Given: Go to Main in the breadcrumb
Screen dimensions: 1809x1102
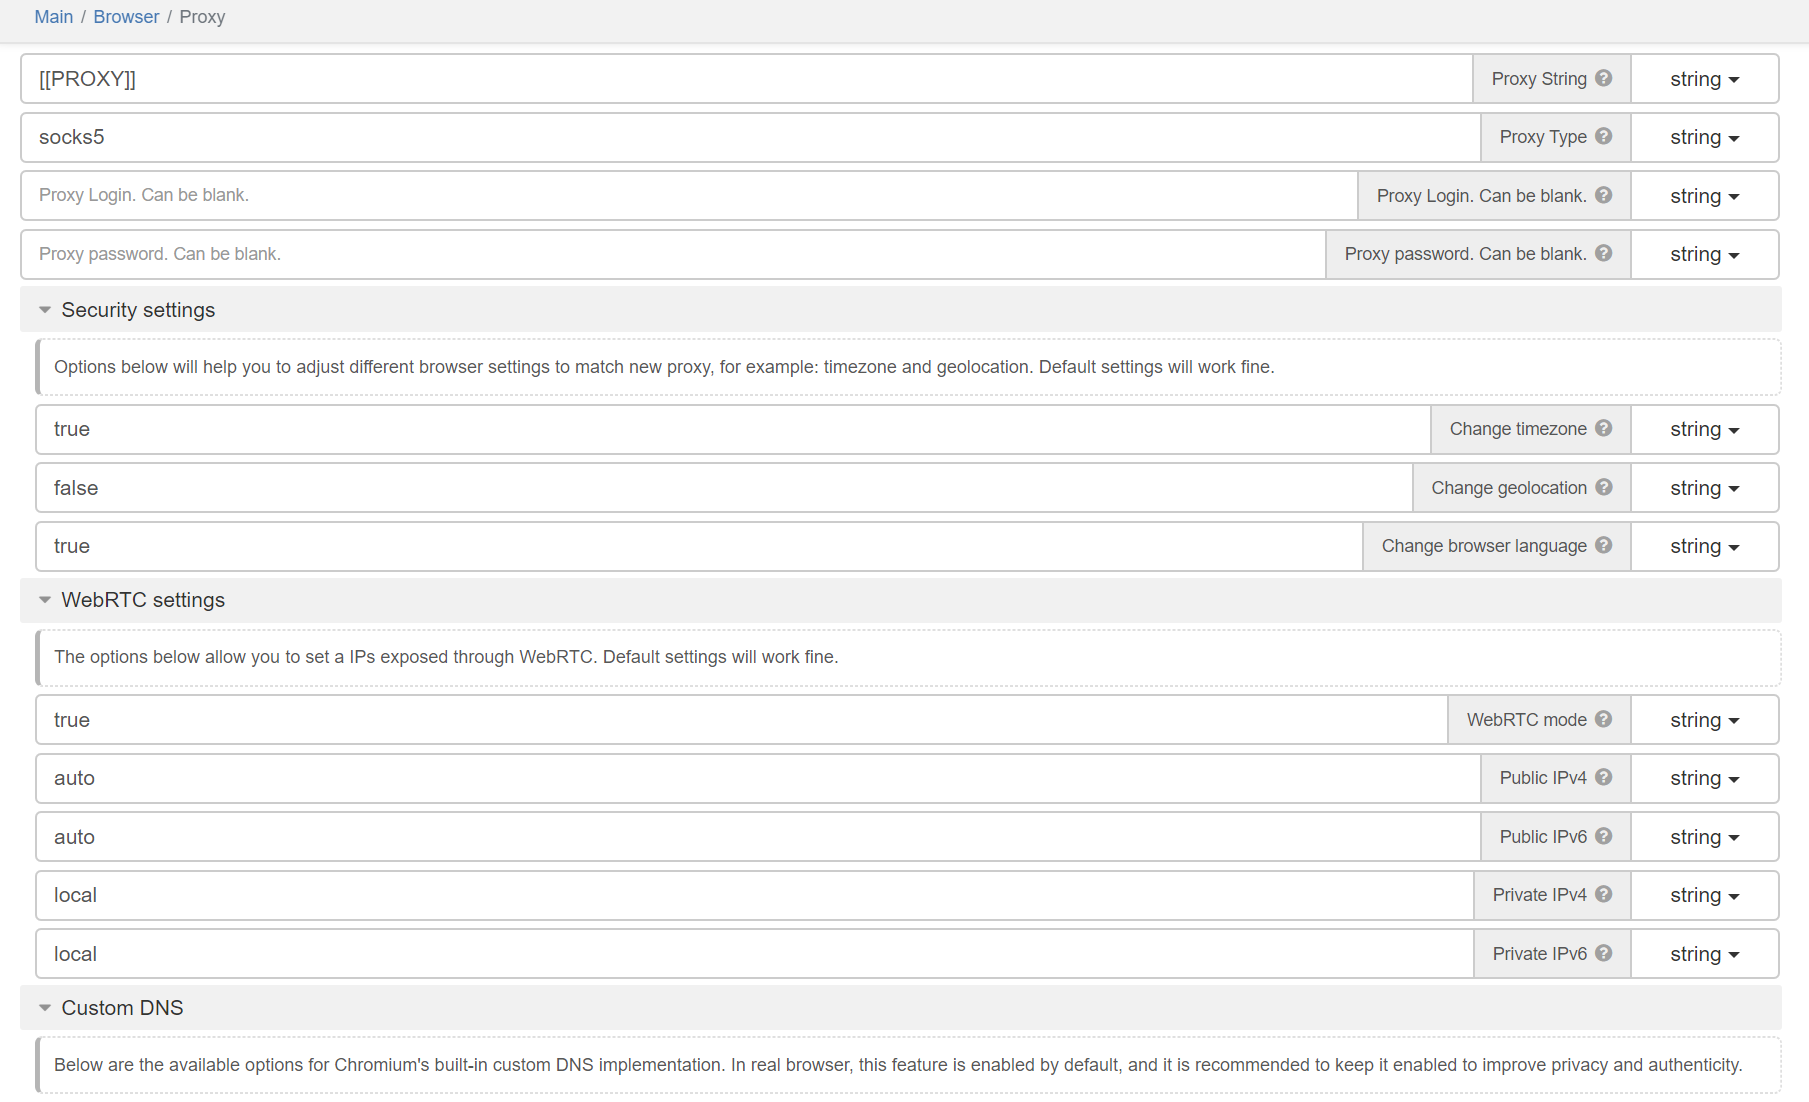Looking at the screenshot, I should tap(53, 17).
